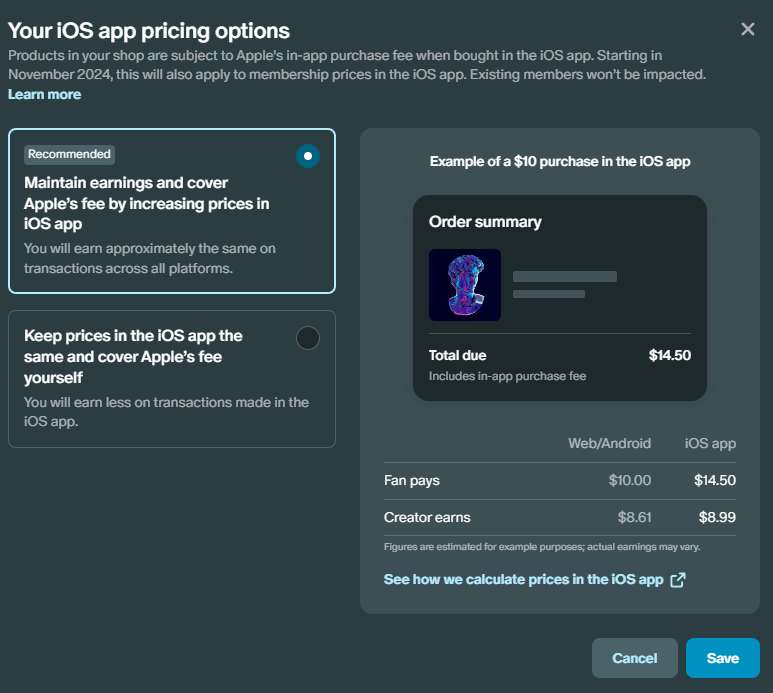Image resolution: width=773 pixels, height=693 pixels.
Task: Click the Web/Android column header
Action: (609, 443)
